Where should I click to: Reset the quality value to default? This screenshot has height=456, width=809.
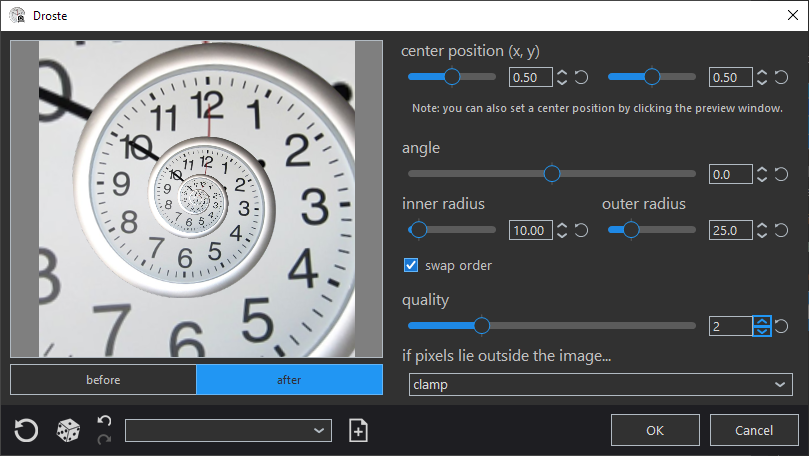coord(781,326)
